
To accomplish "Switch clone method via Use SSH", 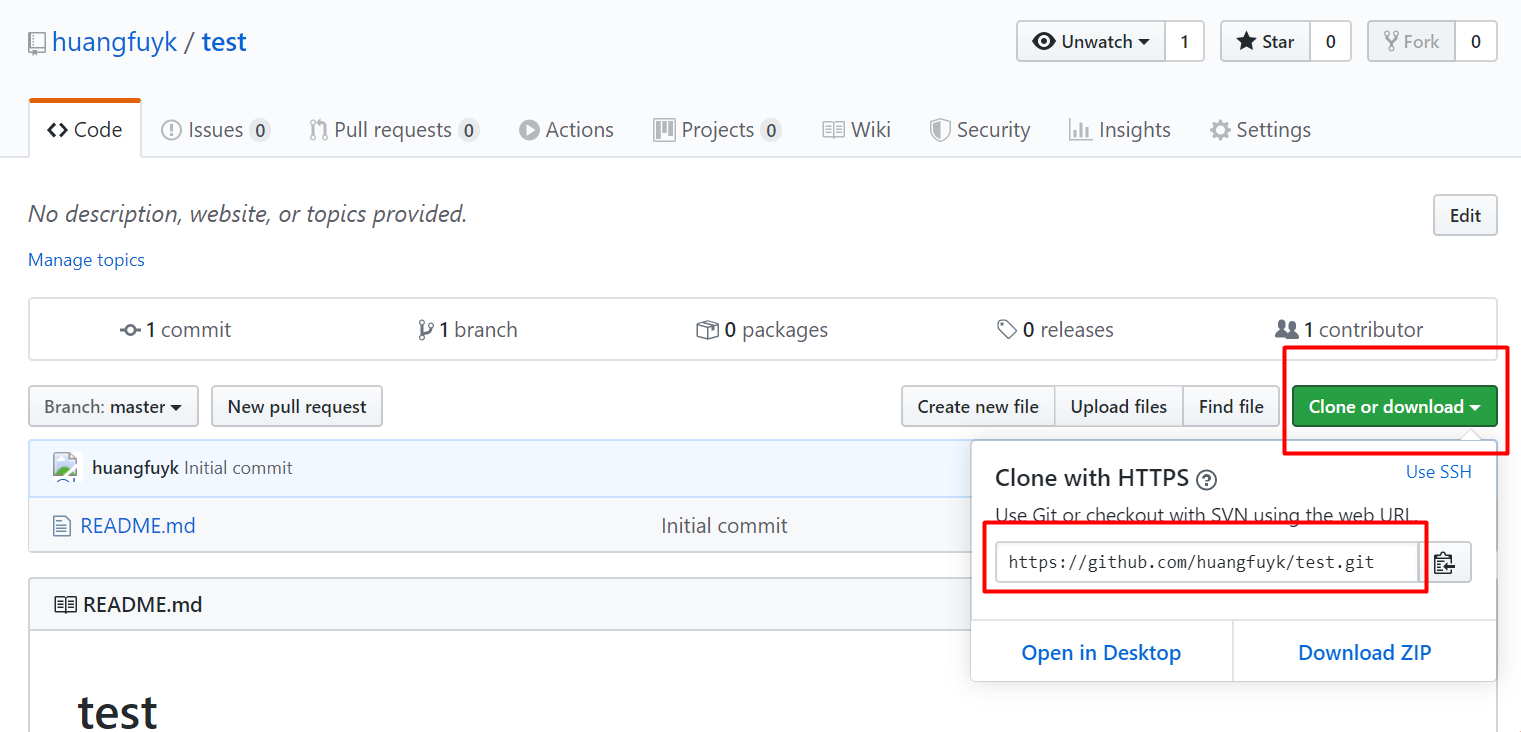I will 1438,472.
